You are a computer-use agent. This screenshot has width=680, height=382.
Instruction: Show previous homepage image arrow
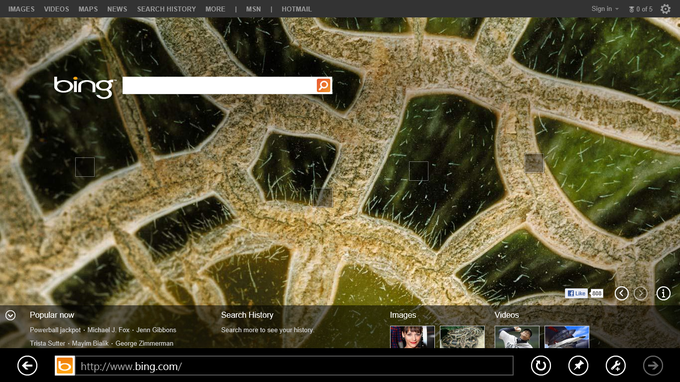621,294
